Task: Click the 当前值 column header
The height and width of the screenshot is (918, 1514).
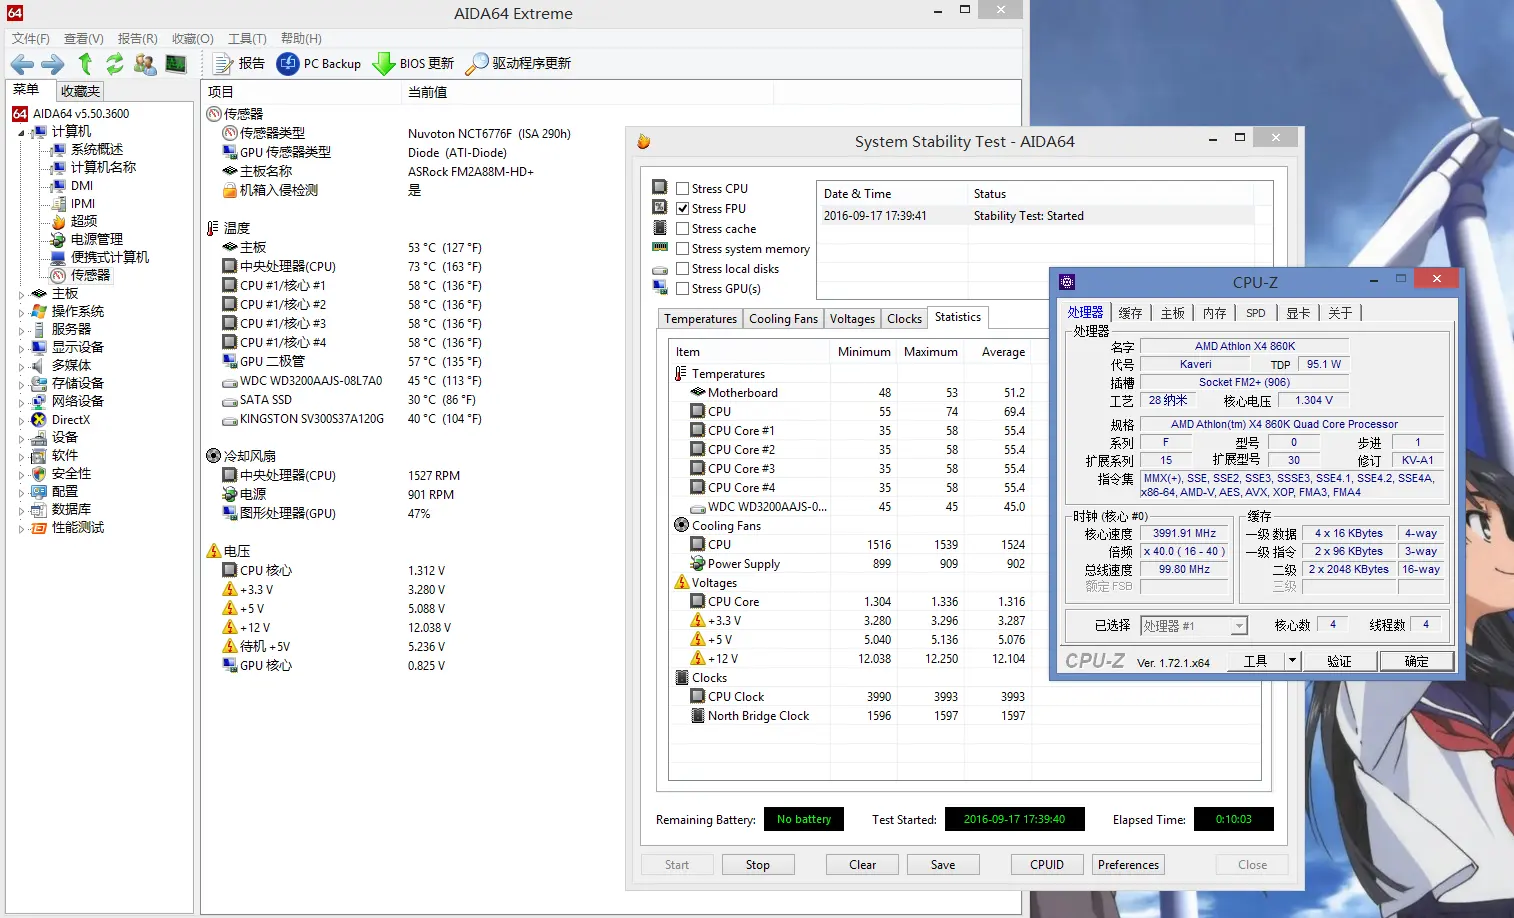Action: (586, 92)
